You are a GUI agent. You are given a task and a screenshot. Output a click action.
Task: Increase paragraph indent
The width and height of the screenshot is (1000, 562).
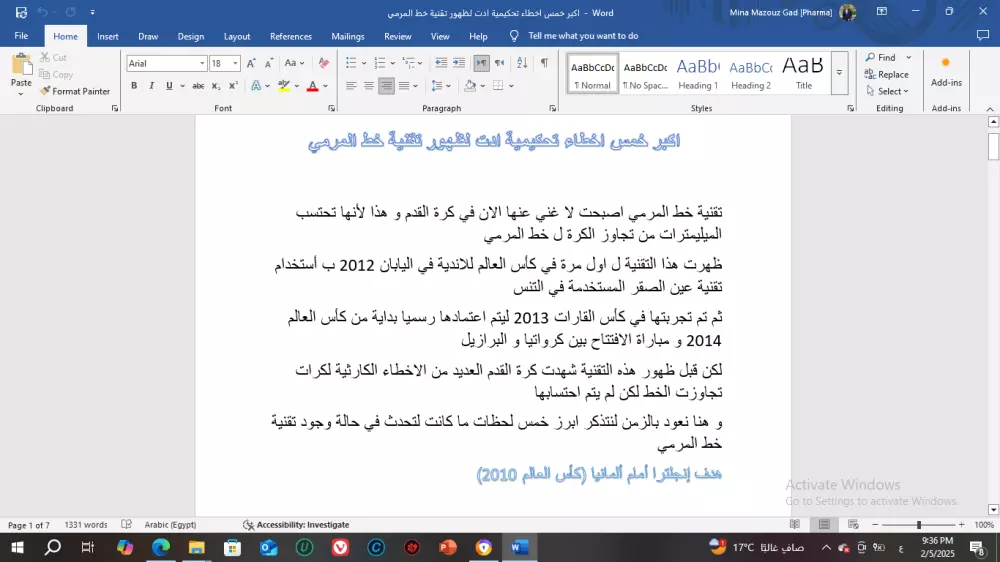coord(459,63)
